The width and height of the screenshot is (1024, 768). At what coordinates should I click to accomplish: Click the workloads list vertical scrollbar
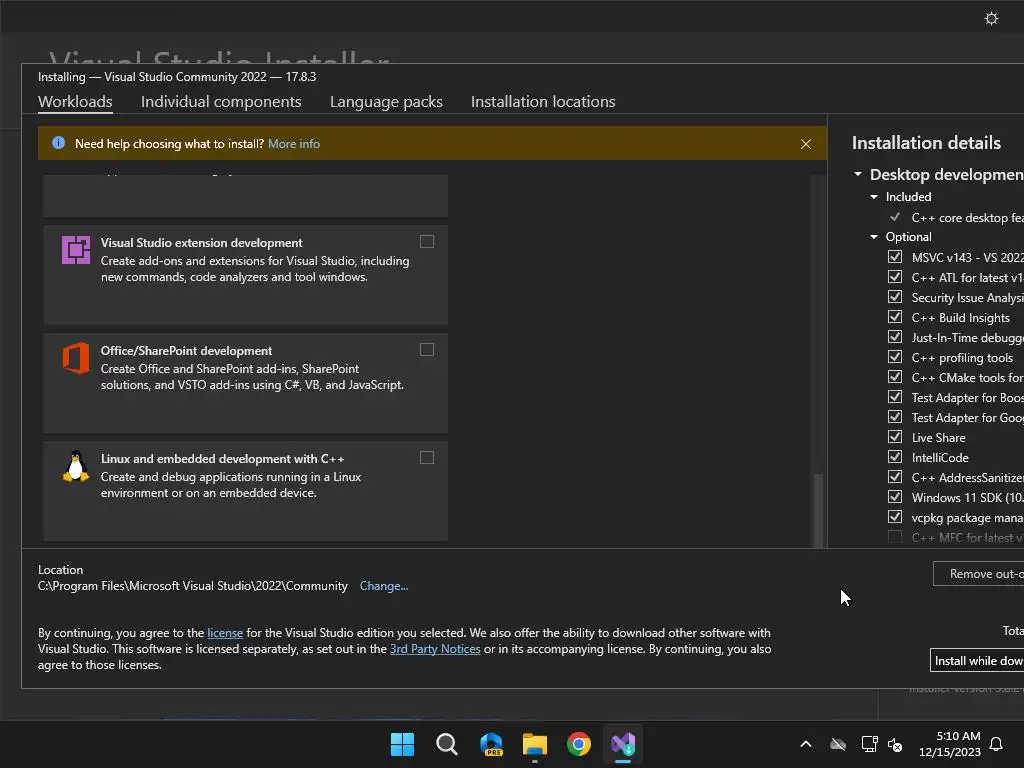[818, 509]
